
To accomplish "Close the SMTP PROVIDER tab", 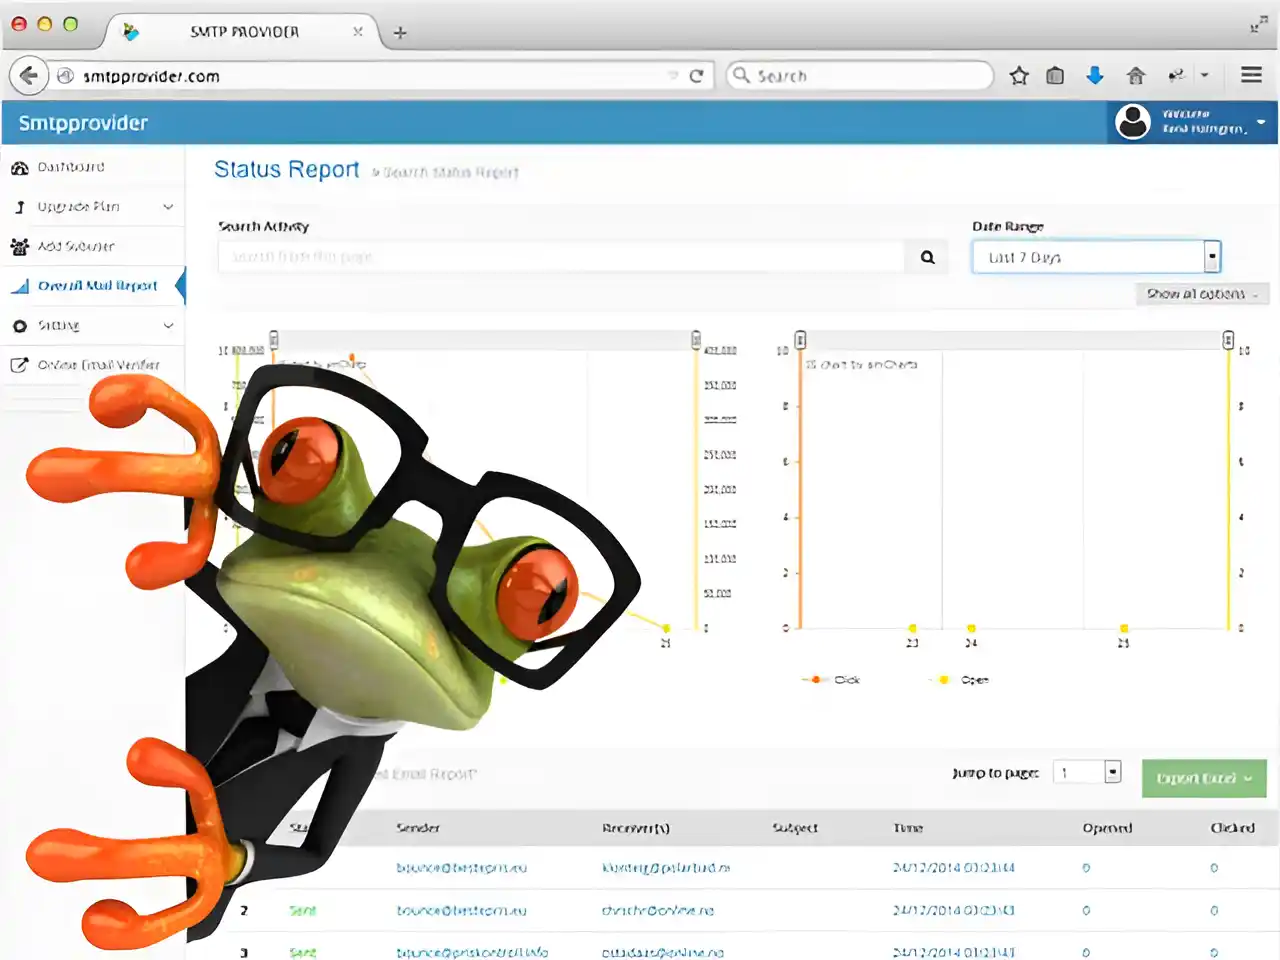I will (357, 32).
